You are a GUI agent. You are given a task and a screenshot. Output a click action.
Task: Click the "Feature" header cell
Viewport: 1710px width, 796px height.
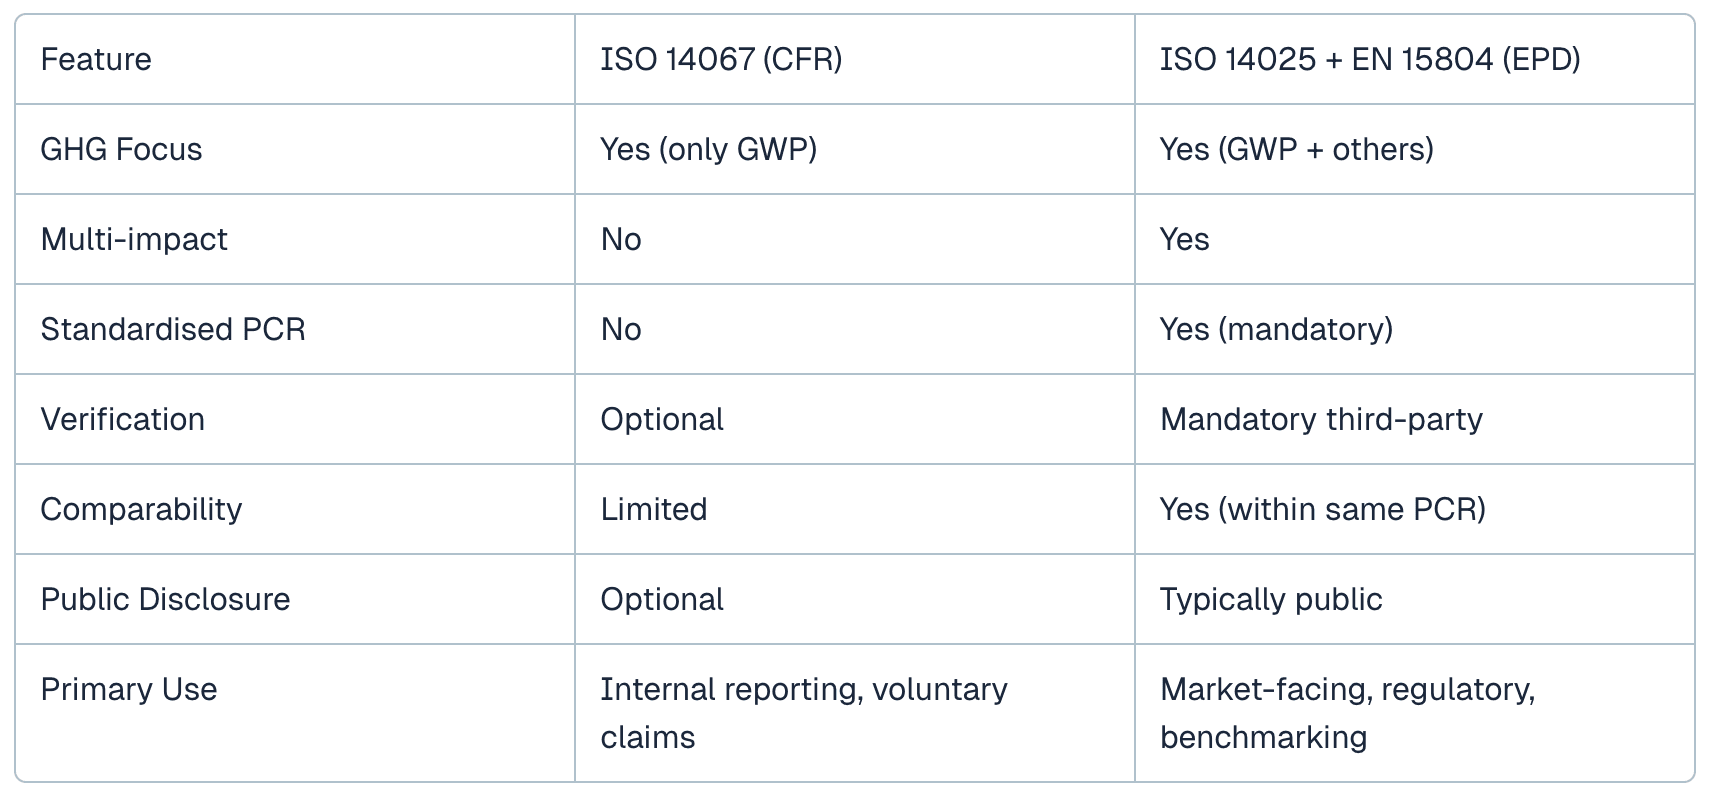coord(96,59)
